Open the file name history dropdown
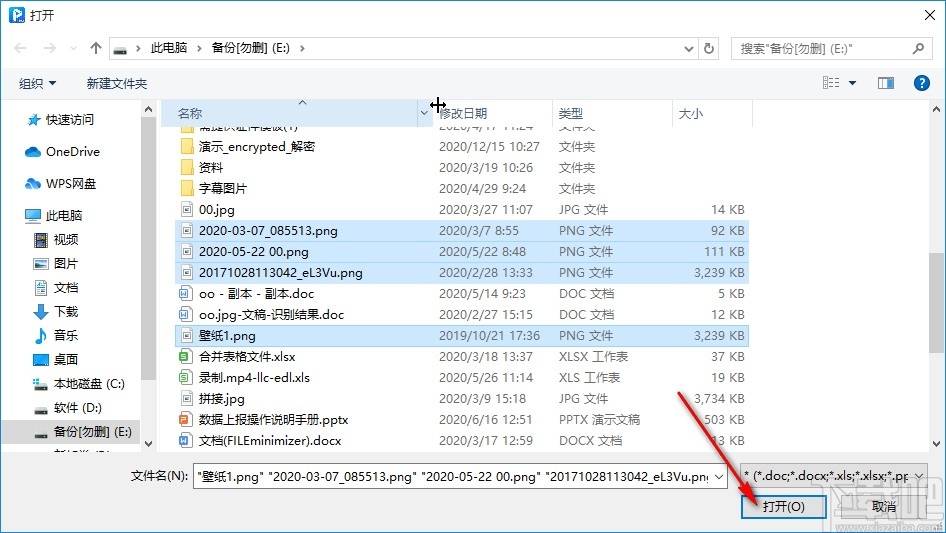This screenshot has width=946, height=533. [719, 476]
